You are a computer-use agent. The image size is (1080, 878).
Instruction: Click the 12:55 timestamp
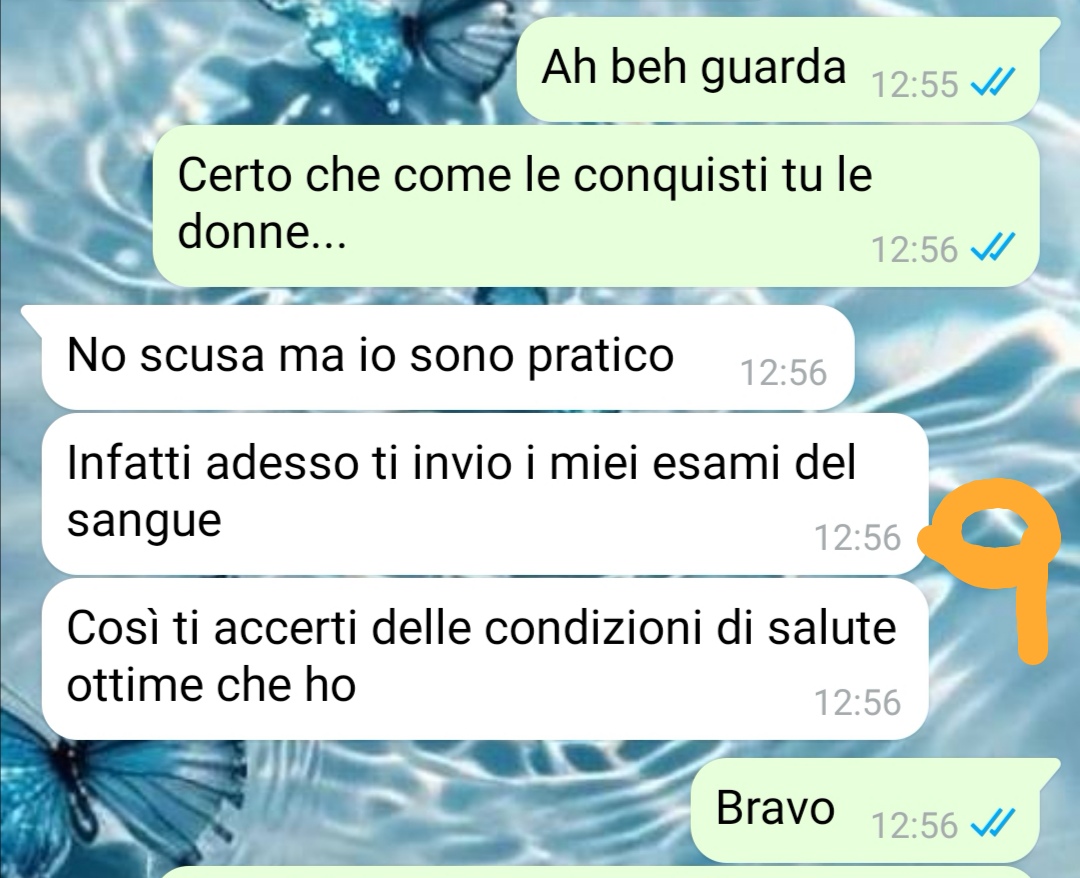(915, 85)
